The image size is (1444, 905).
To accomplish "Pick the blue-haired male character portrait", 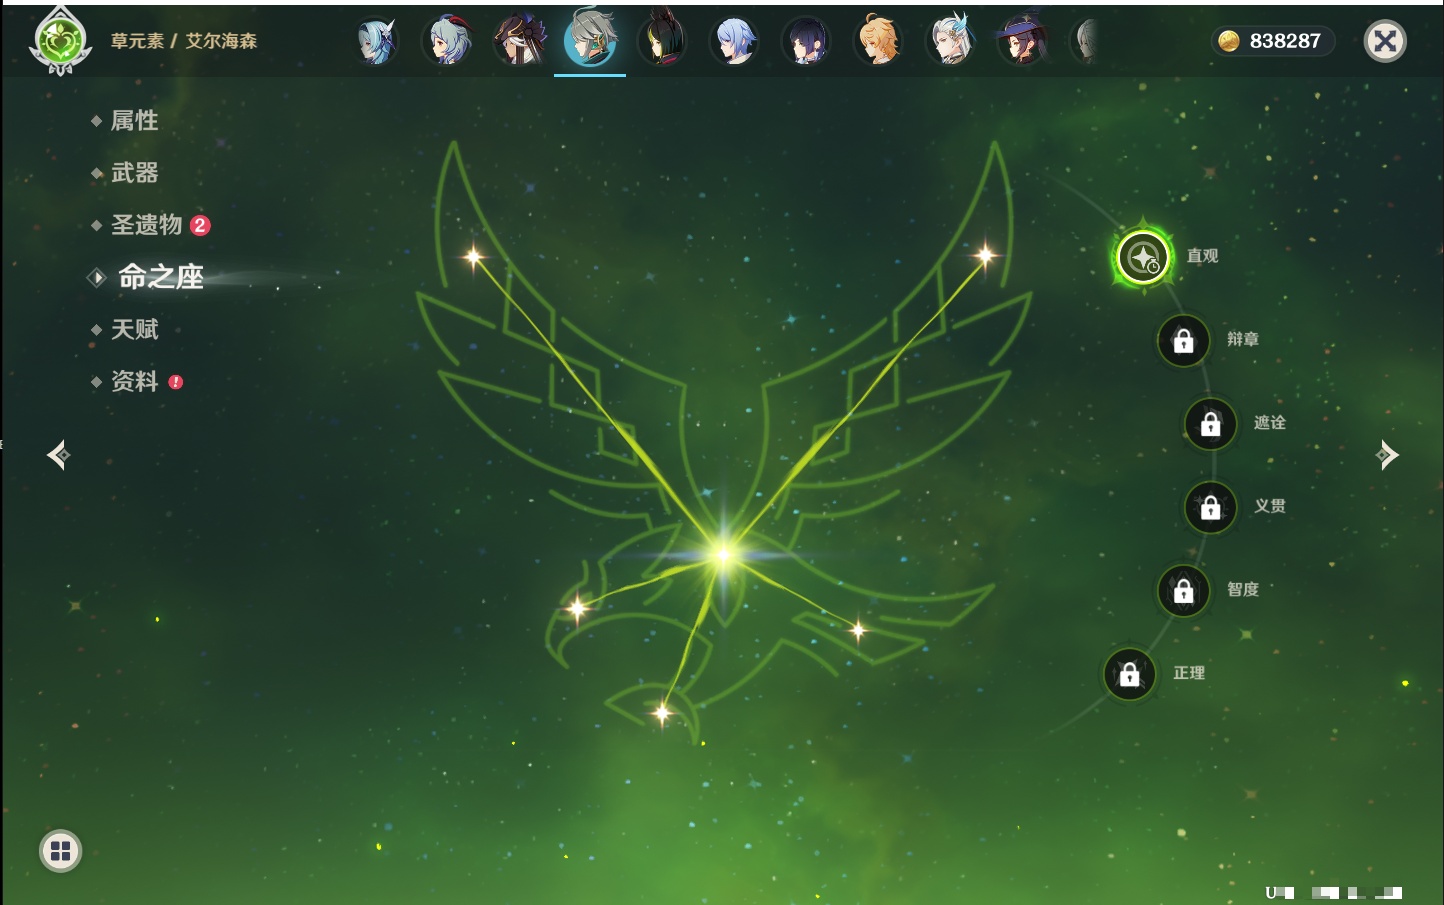I will point(734,41).
